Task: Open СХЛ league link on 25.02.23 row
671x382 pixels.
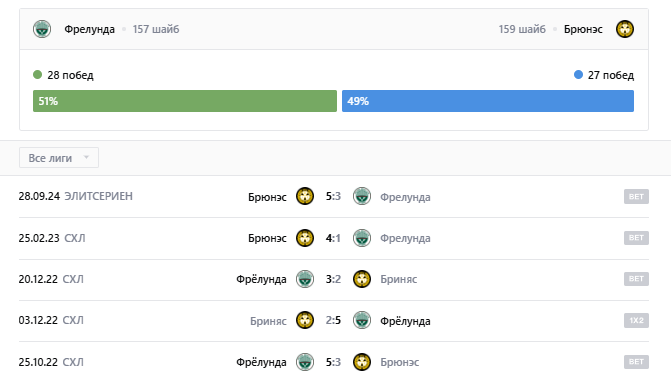Action: (x=74, y=238)
